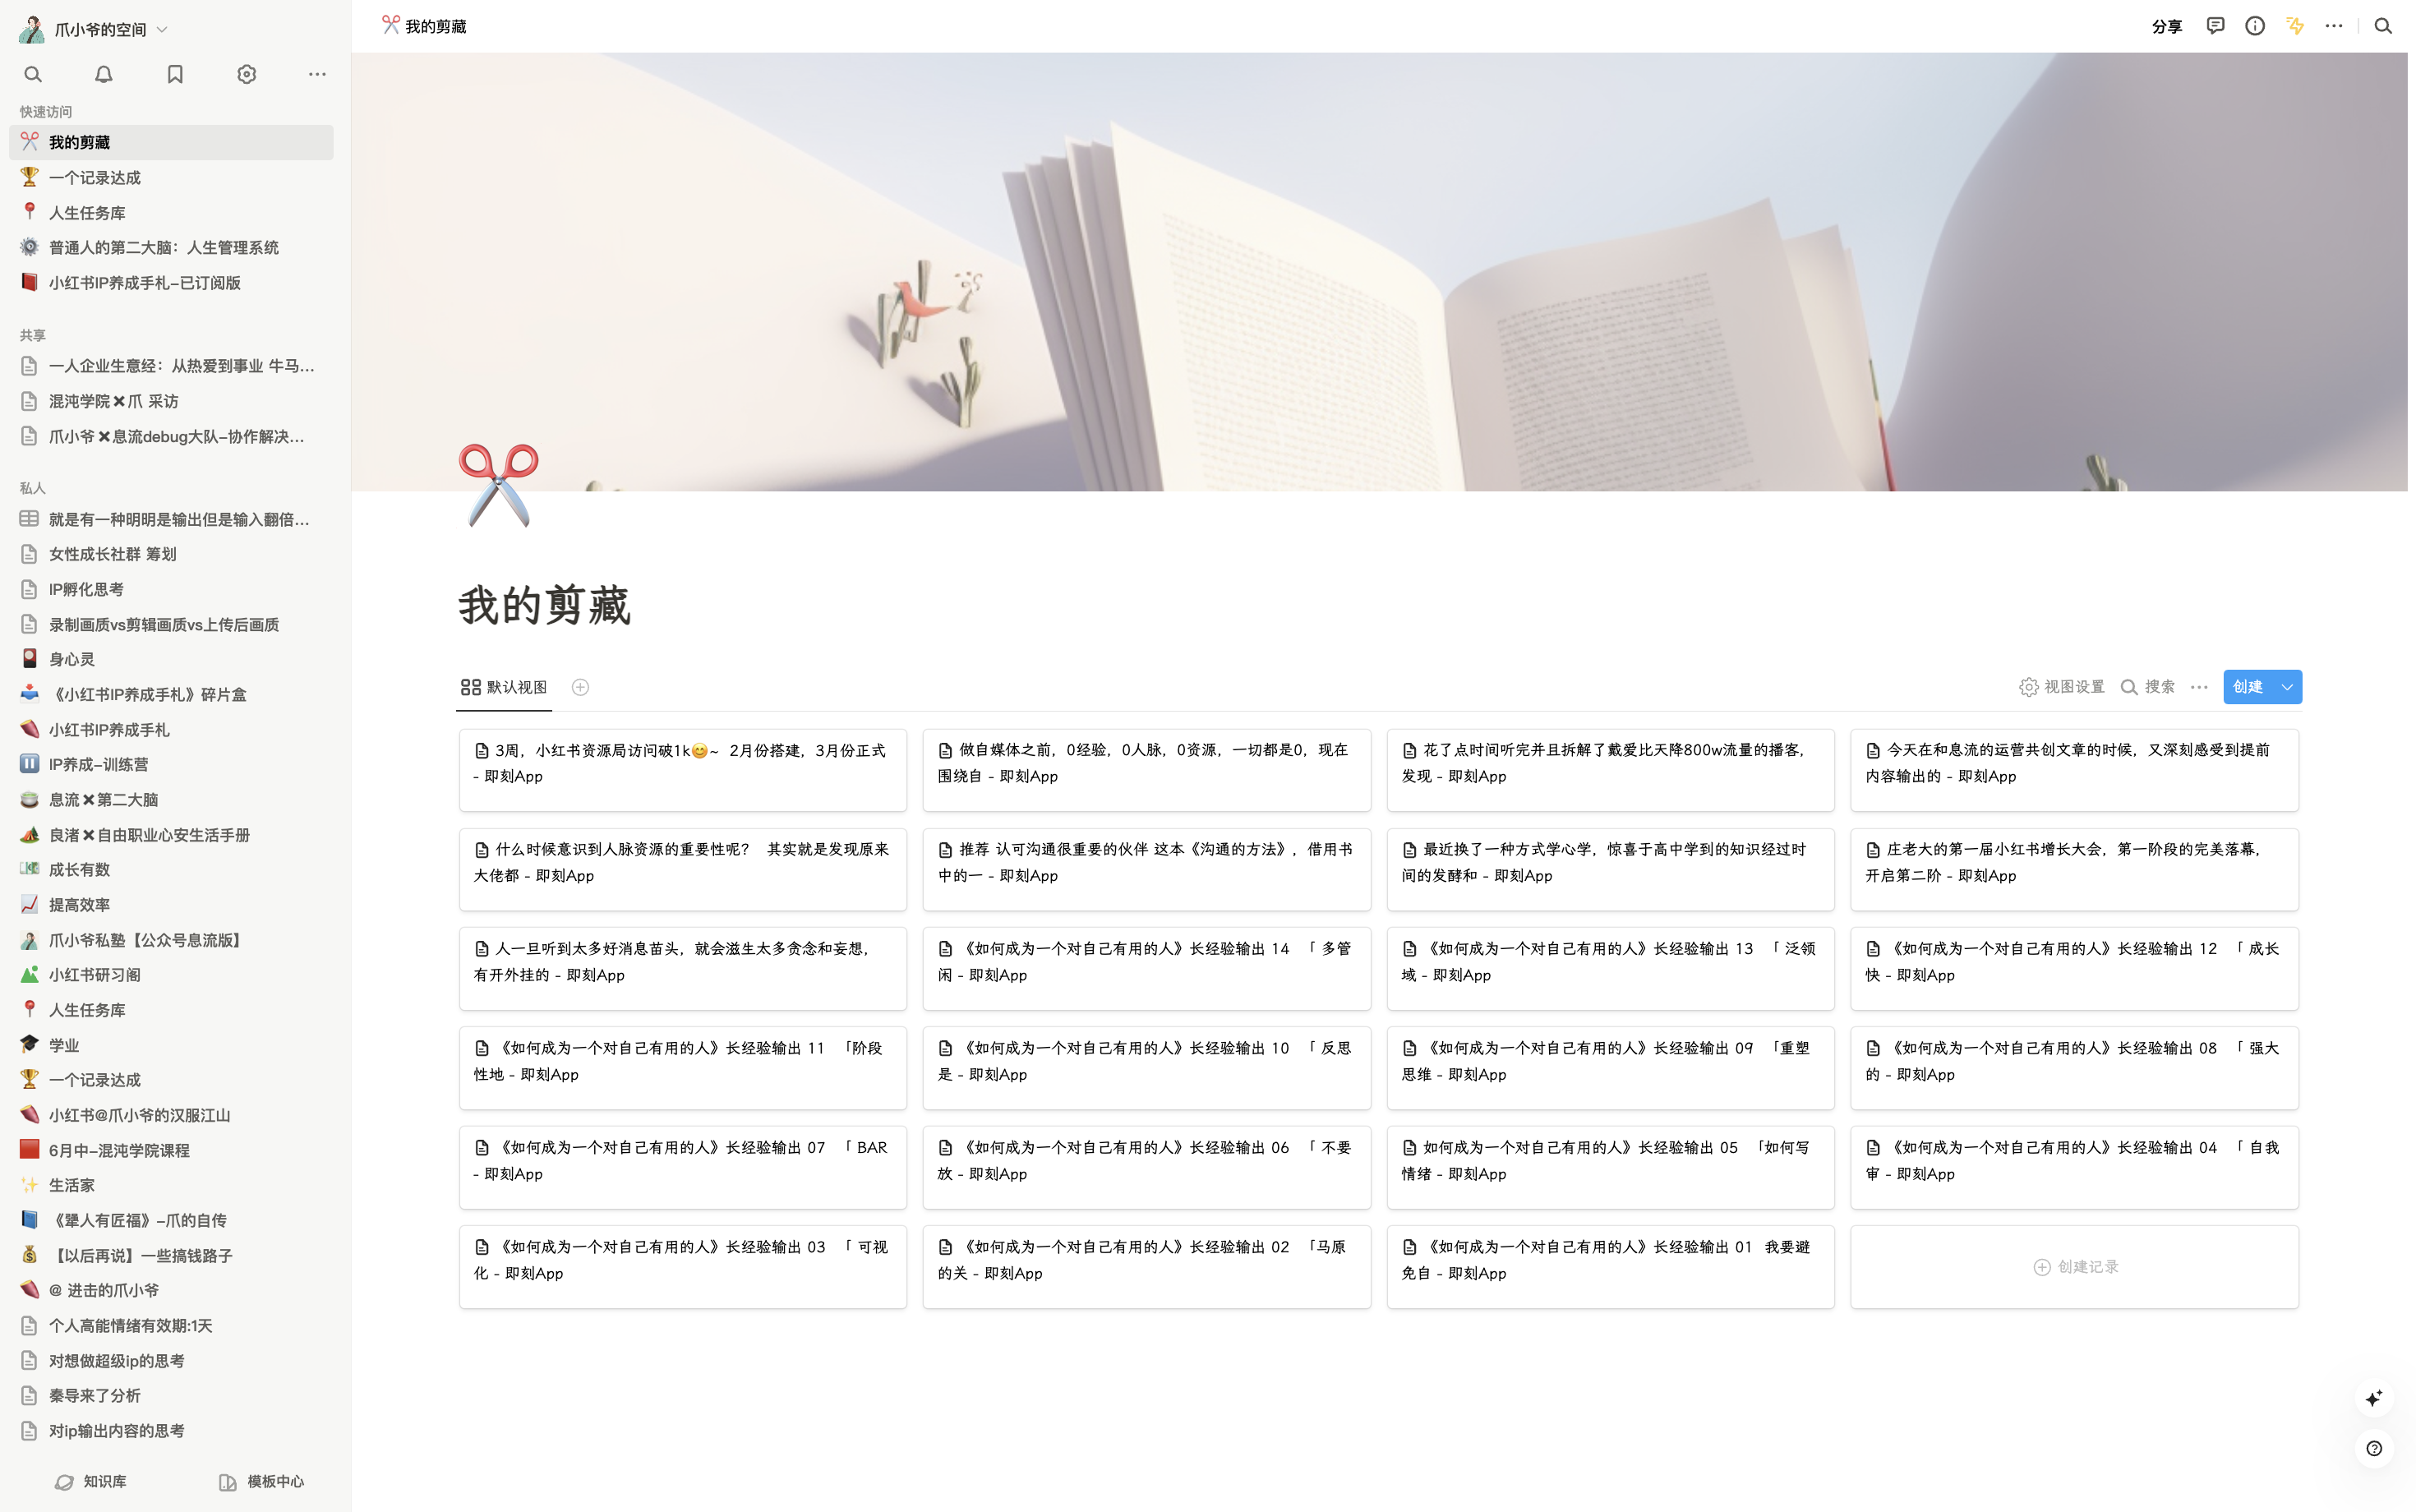Screen dimensions: 2416x1512
Task: Expand the 创建 button dropdown arrow
Action: [x=2287, y=687]
